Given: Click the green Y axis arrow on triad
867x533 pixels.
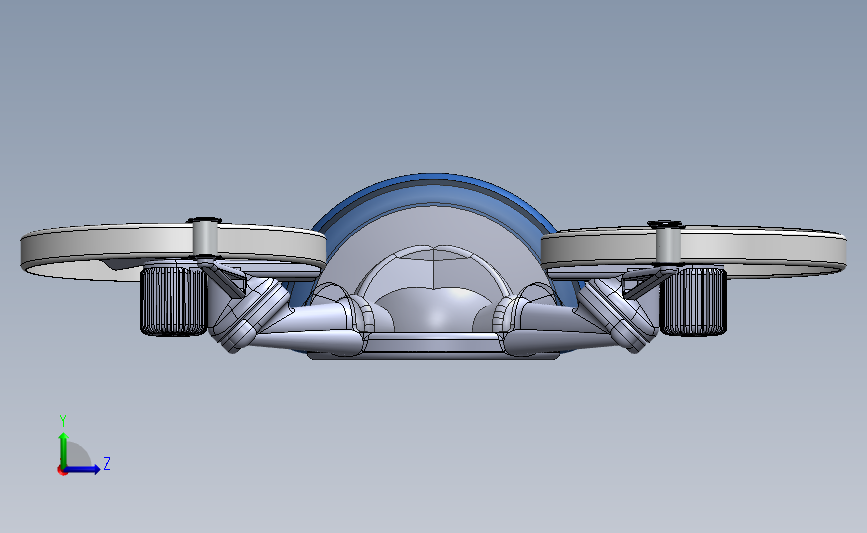Looking at the screenshot, I should (x=63, y=449).
